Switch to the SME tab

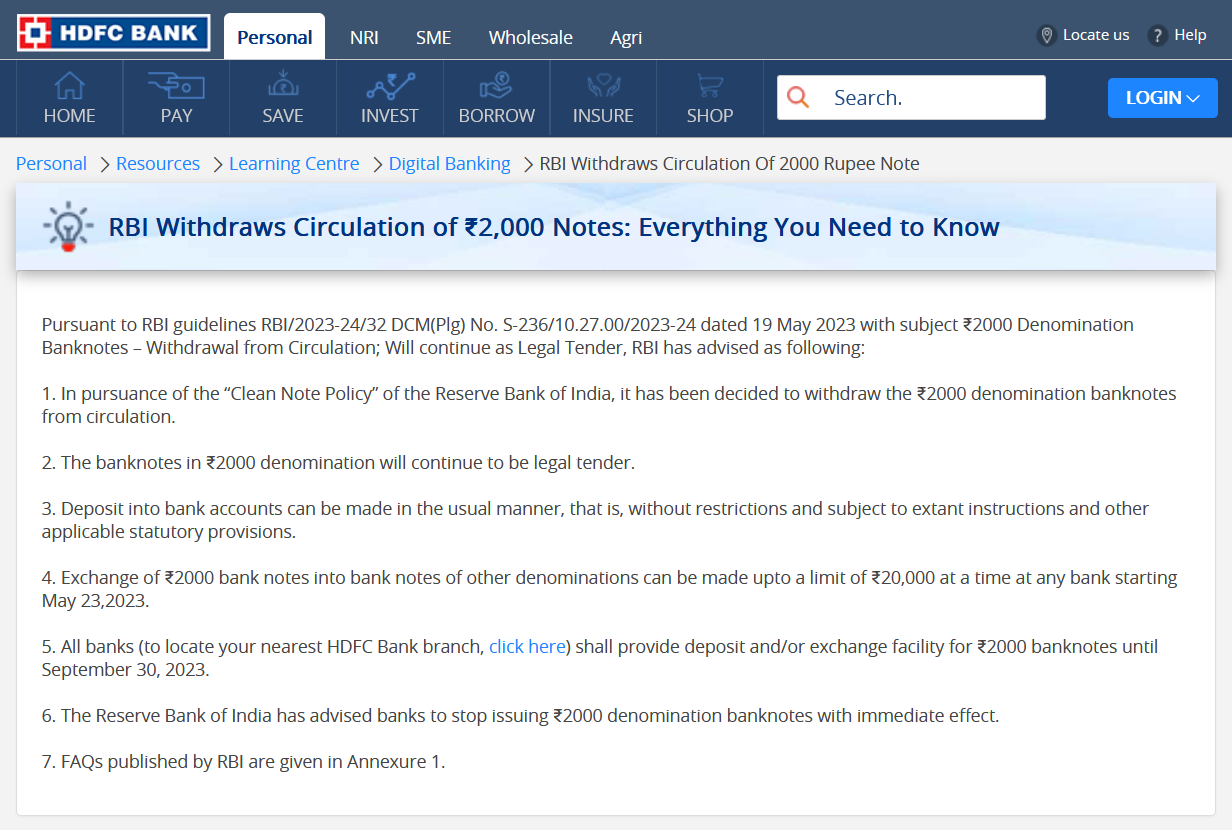point(433,38)
